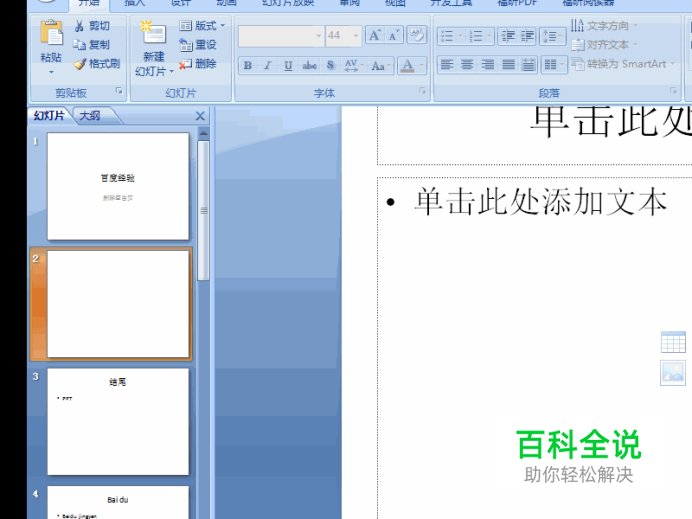Screen dimensions: 692x519
Task: Click the title placeholder 单击此处
Action: (610, 121)
